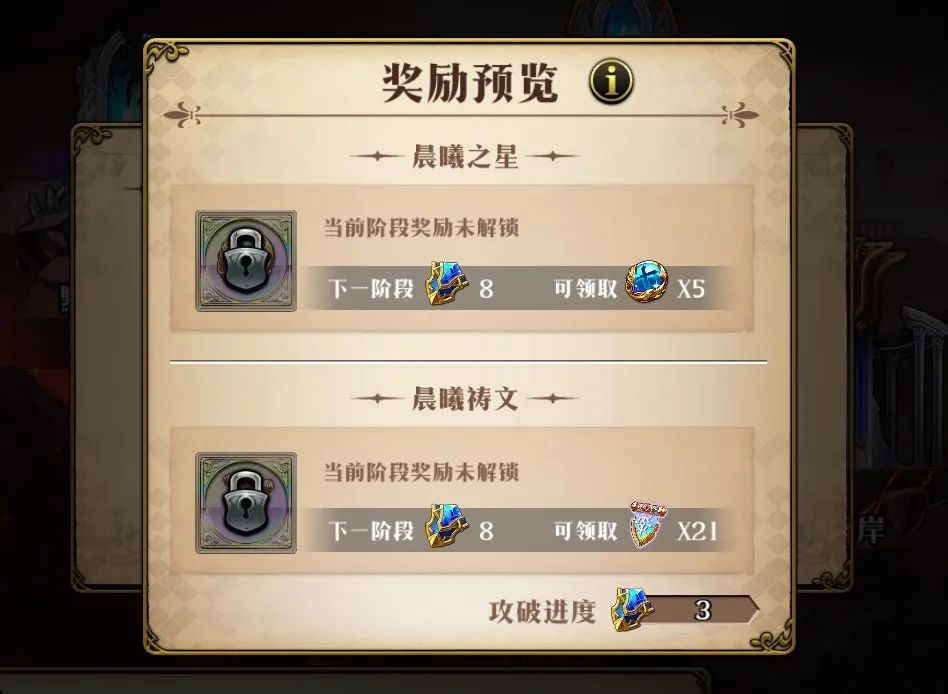Image resolution: width=948 pixels, height=694 pixels.
Task: Tap the blue star medal reward X5
Action: (647, 282)
